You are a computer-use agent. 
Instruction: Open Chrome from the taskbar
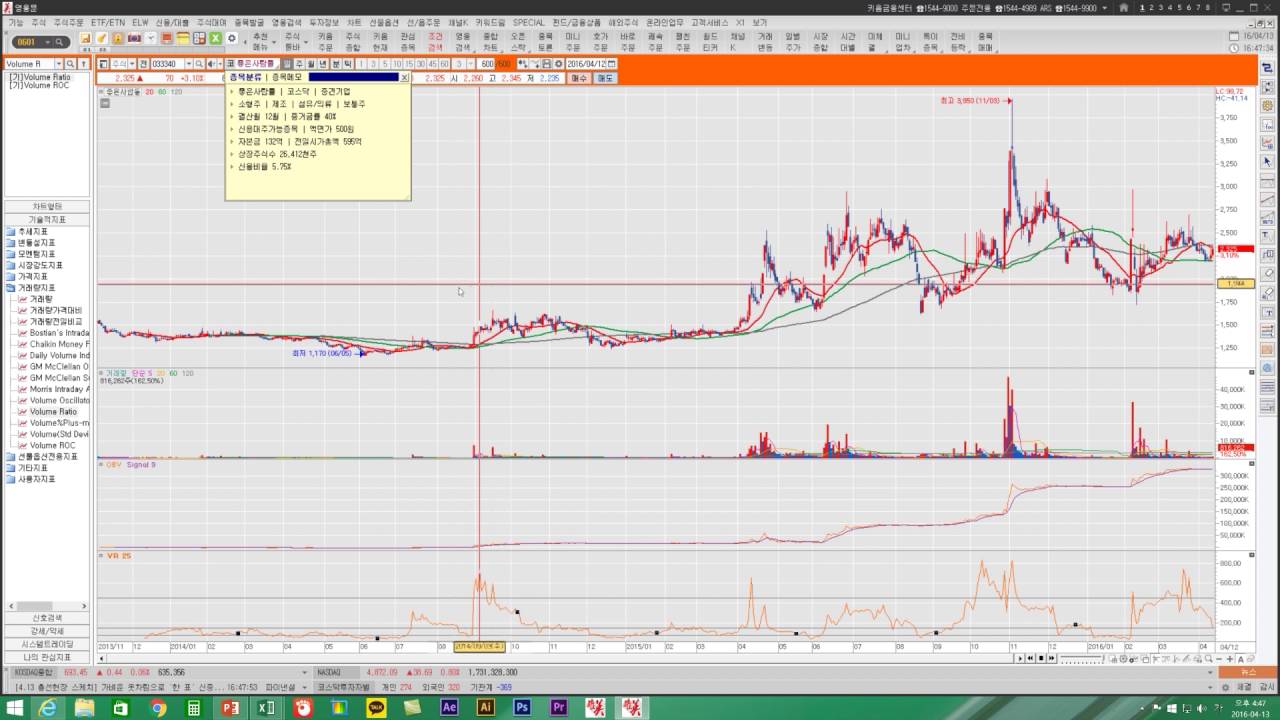tap(157, 707)
